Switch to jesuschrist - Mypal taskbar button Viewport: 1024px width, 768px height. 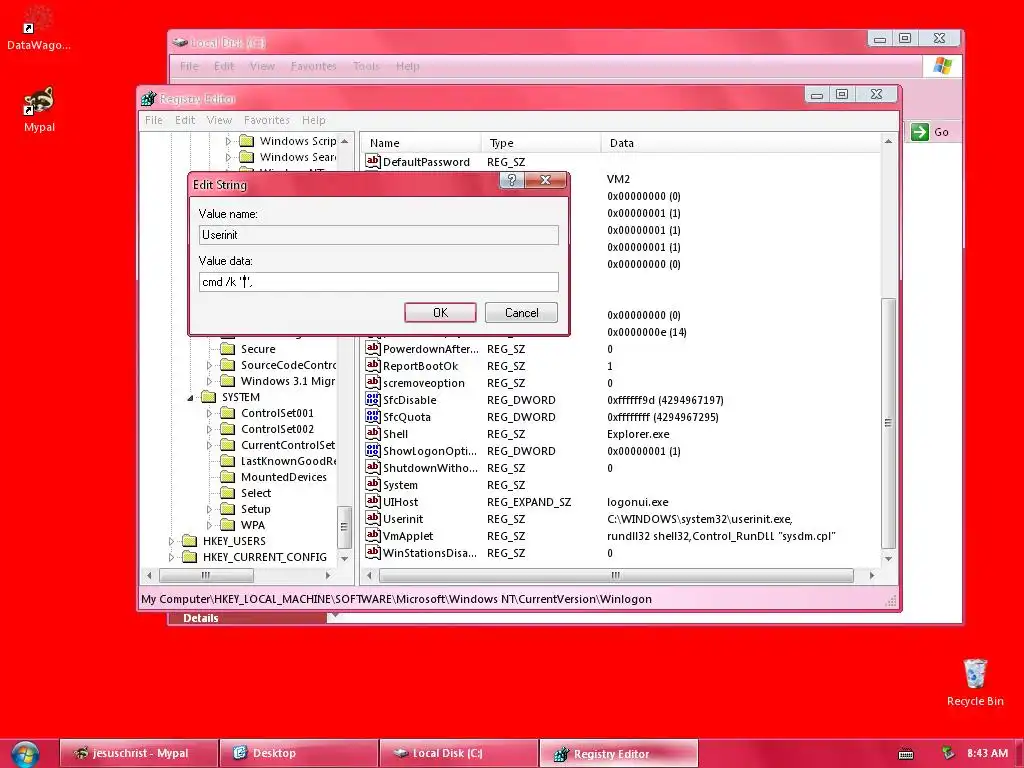[x=138, y=754]
